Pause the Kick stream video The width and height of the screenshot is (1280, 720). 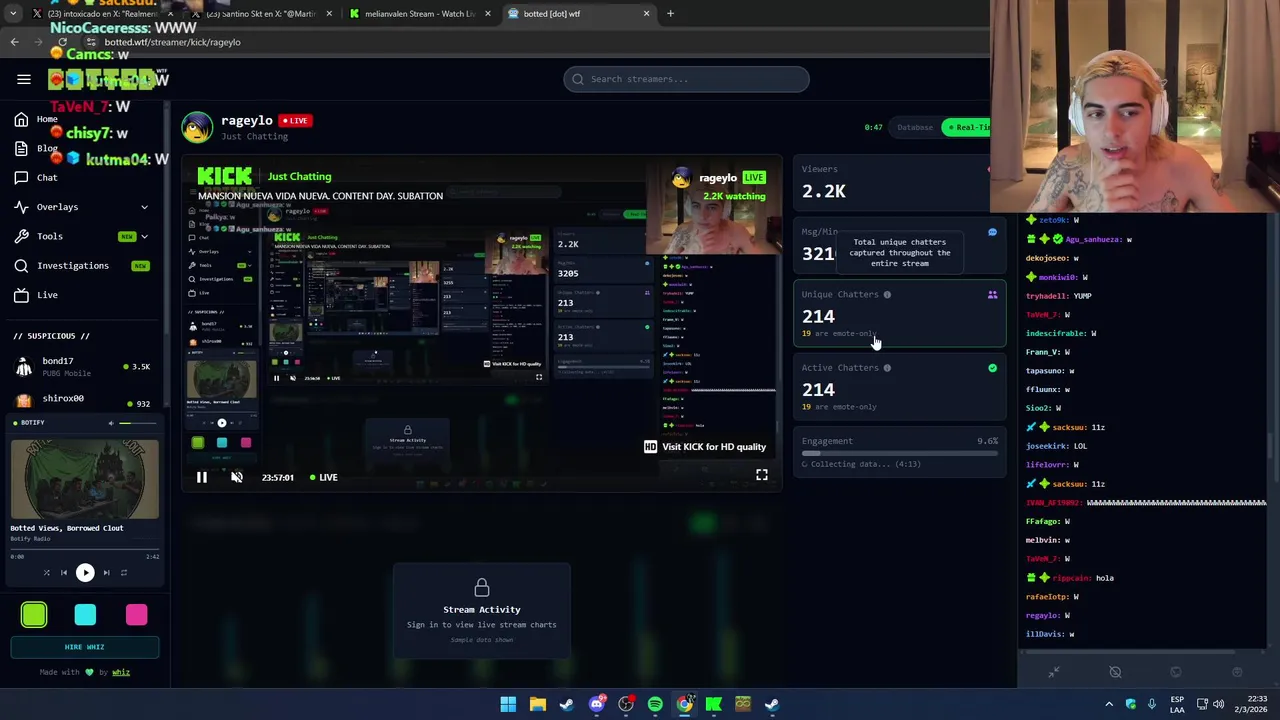tap(201, 477)
